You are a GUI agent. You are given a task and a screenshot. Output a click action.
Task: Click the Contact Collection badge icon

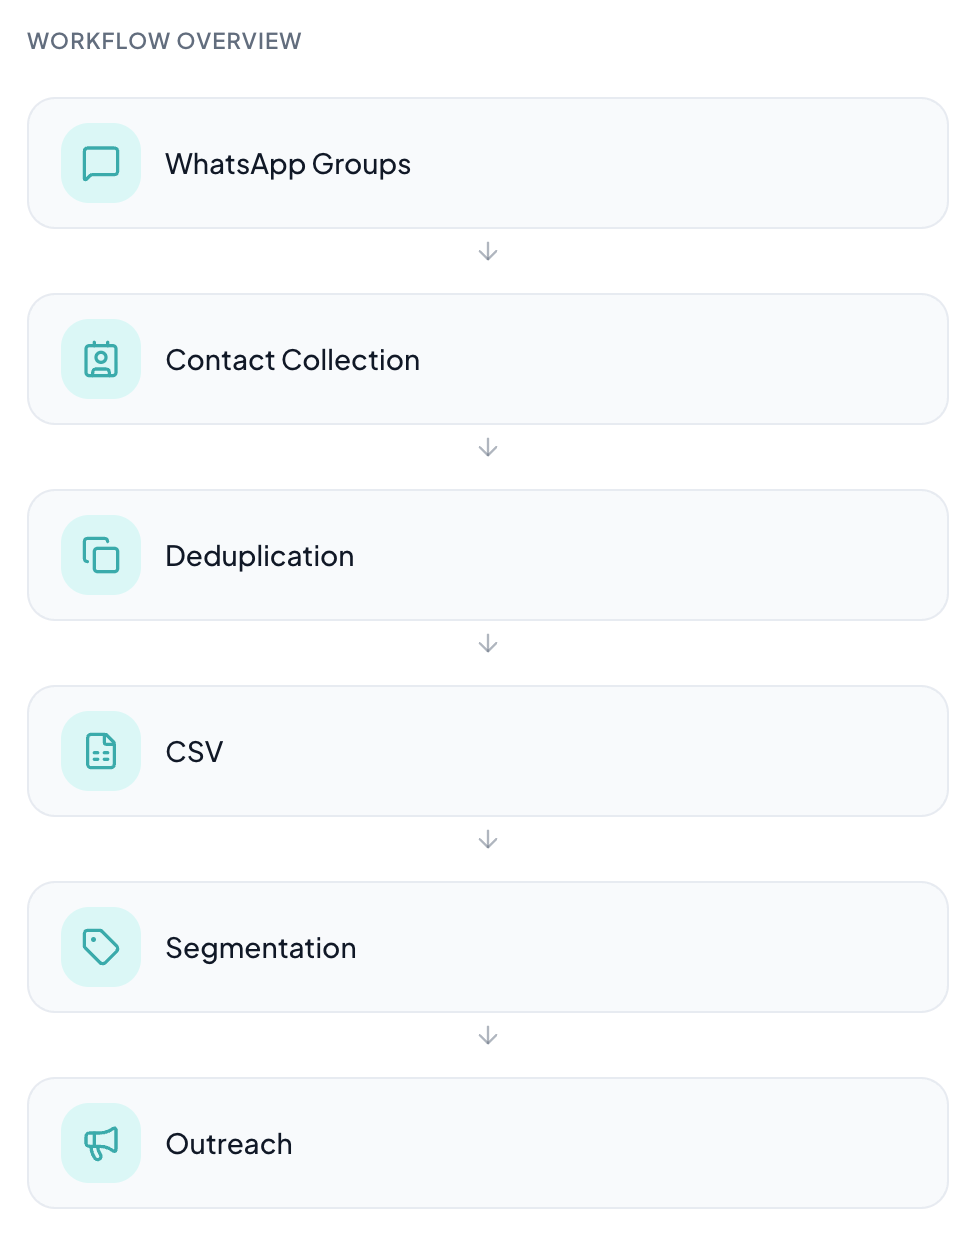[101, 359]
